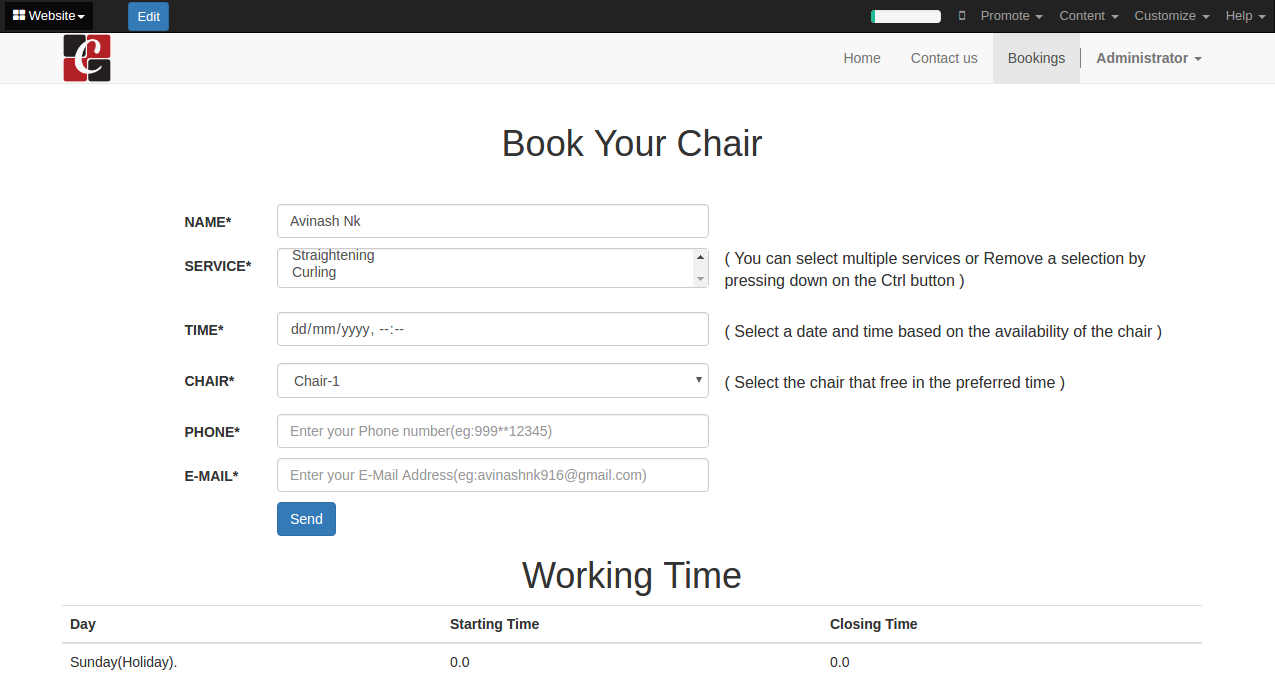Click the date and time input field
The width and height of the screenshot is (1275, 675).
coord(492,330)
